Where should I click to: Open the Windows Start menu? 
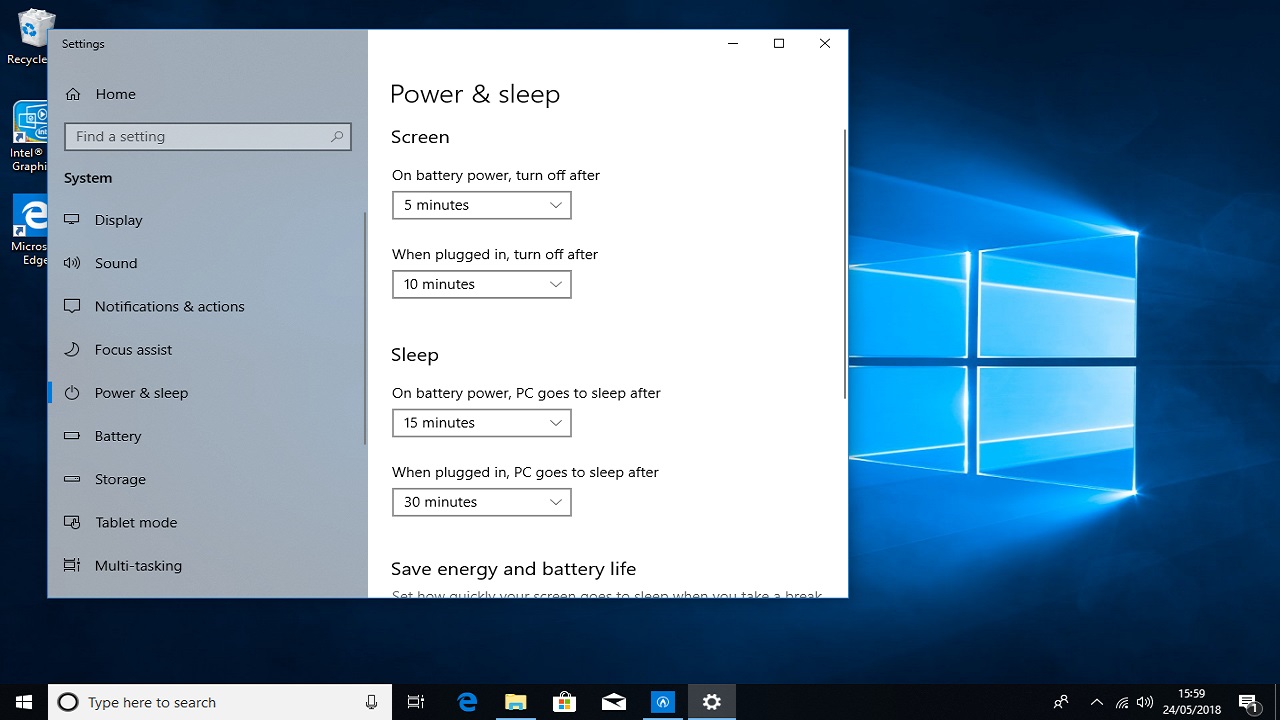coord(23,702)
